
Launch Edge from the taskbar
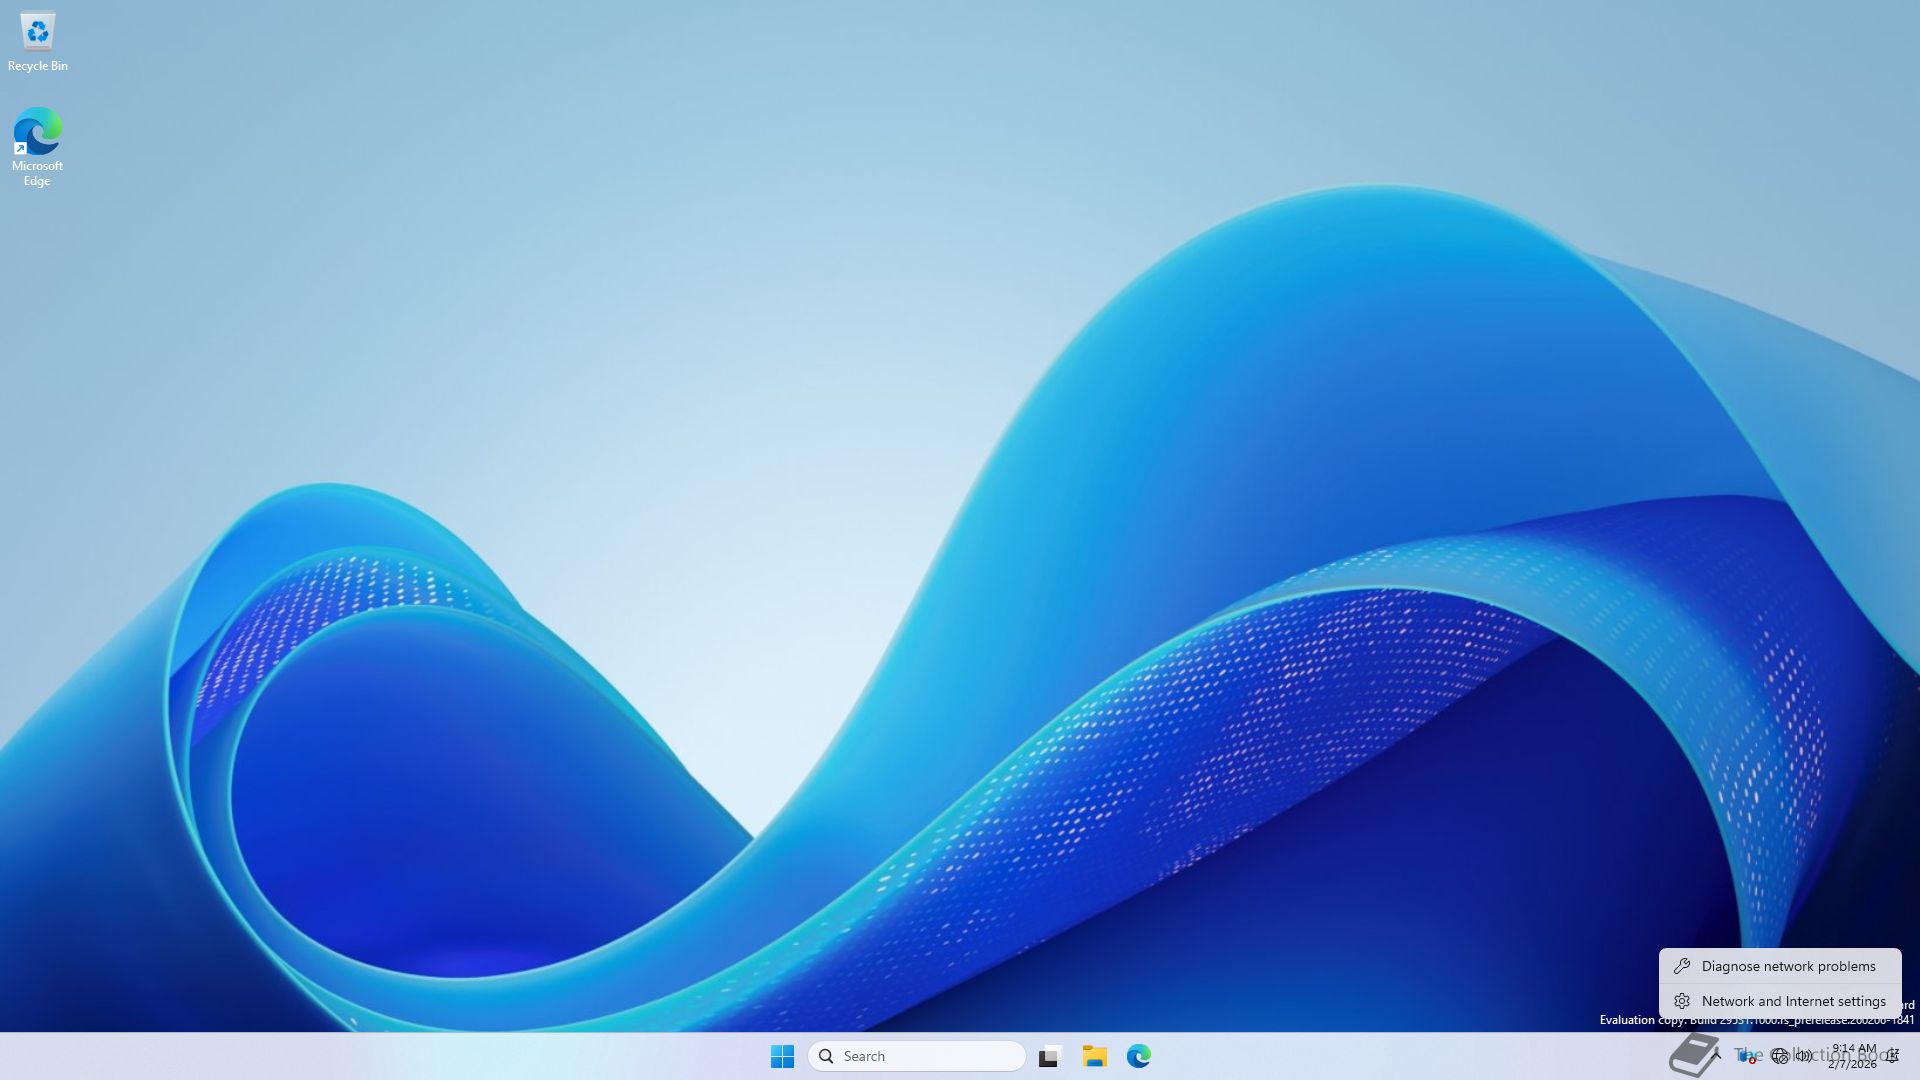coord(1139,1056)
